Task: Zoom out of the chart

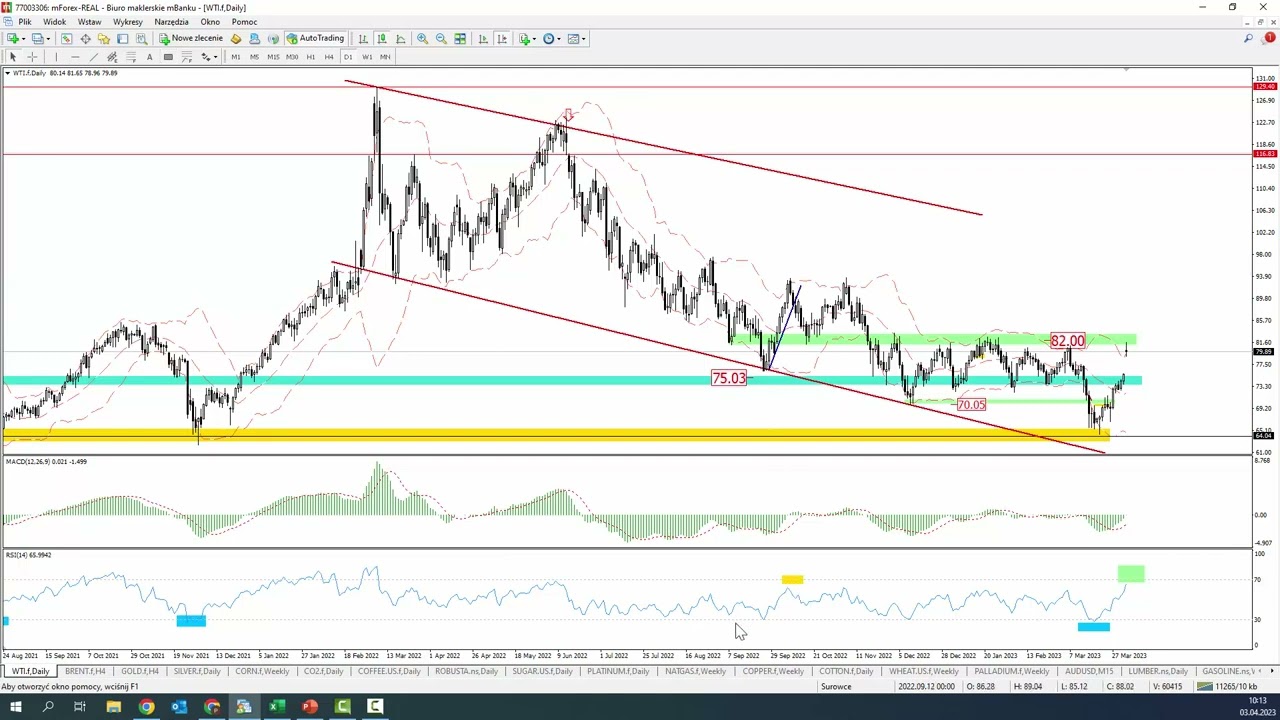Action: coord(441,38)
